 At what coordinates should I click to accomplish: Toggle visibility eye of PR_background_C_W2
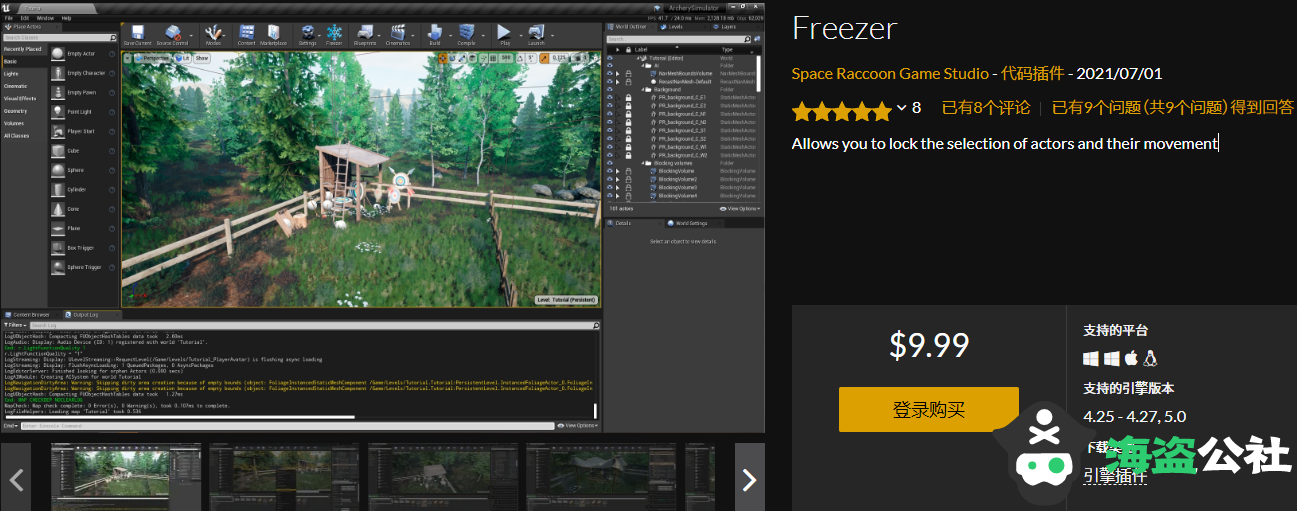610,155
